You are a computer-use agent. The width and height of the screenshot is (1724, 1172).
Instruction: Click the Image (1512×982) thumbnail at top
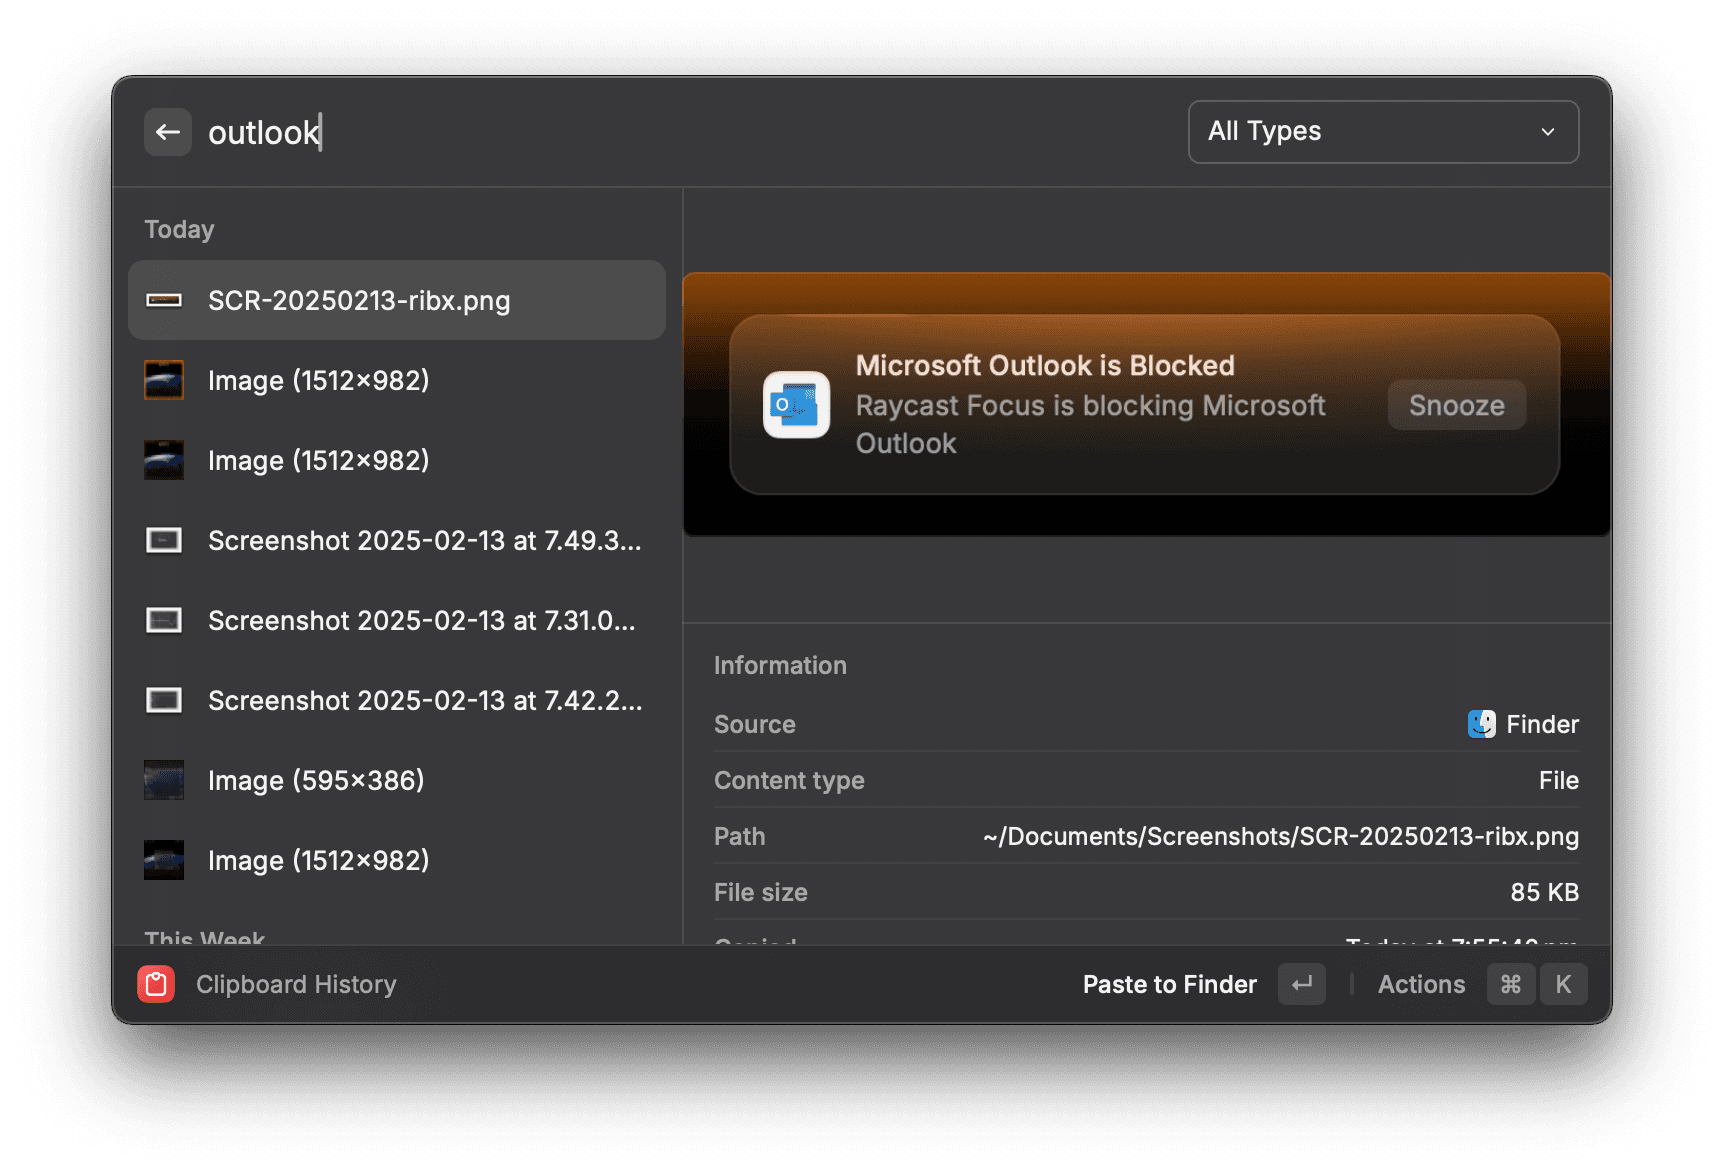pyautogui.click(x=164, y=380)
